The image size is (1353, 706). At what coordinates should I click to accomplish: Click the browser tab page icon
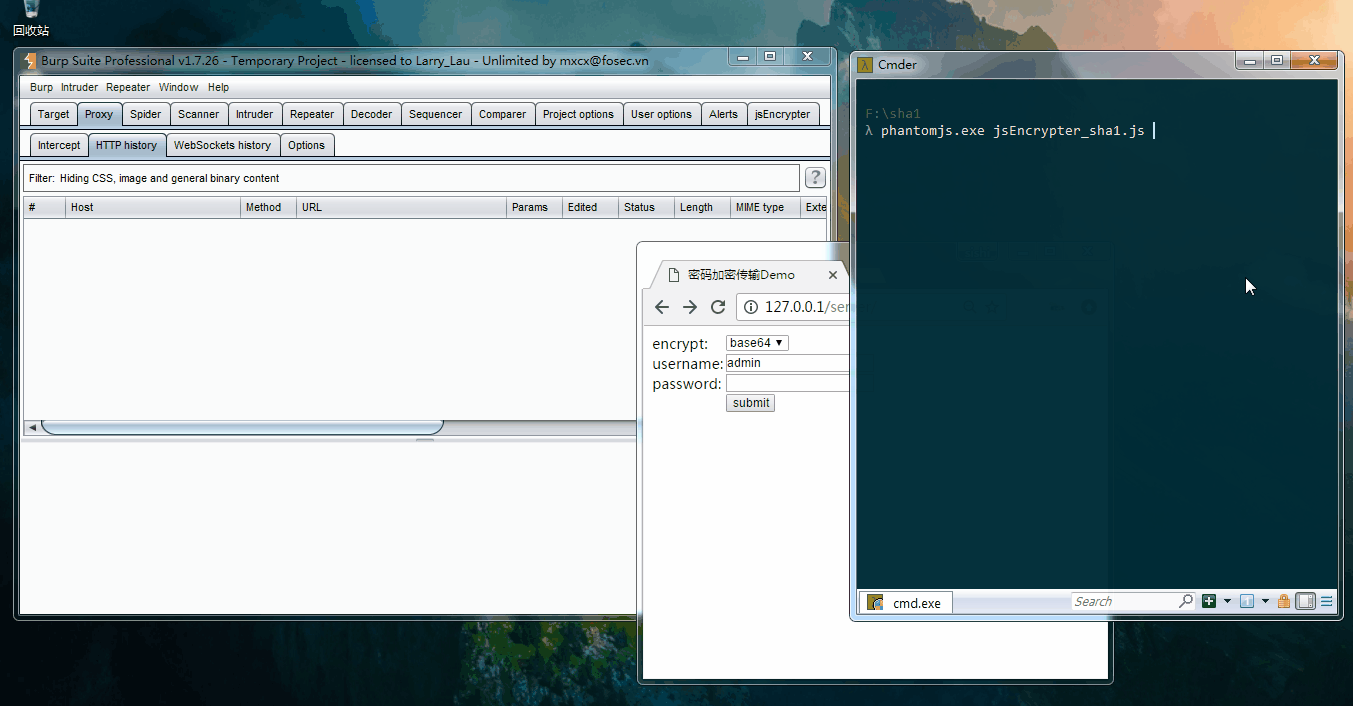(674, 275)
